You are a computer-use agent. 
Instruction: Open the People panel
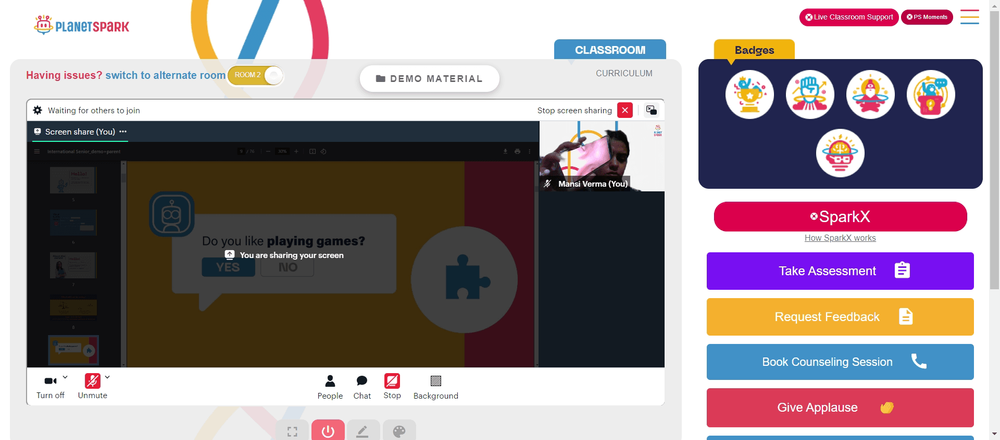[x=330, y=387]
